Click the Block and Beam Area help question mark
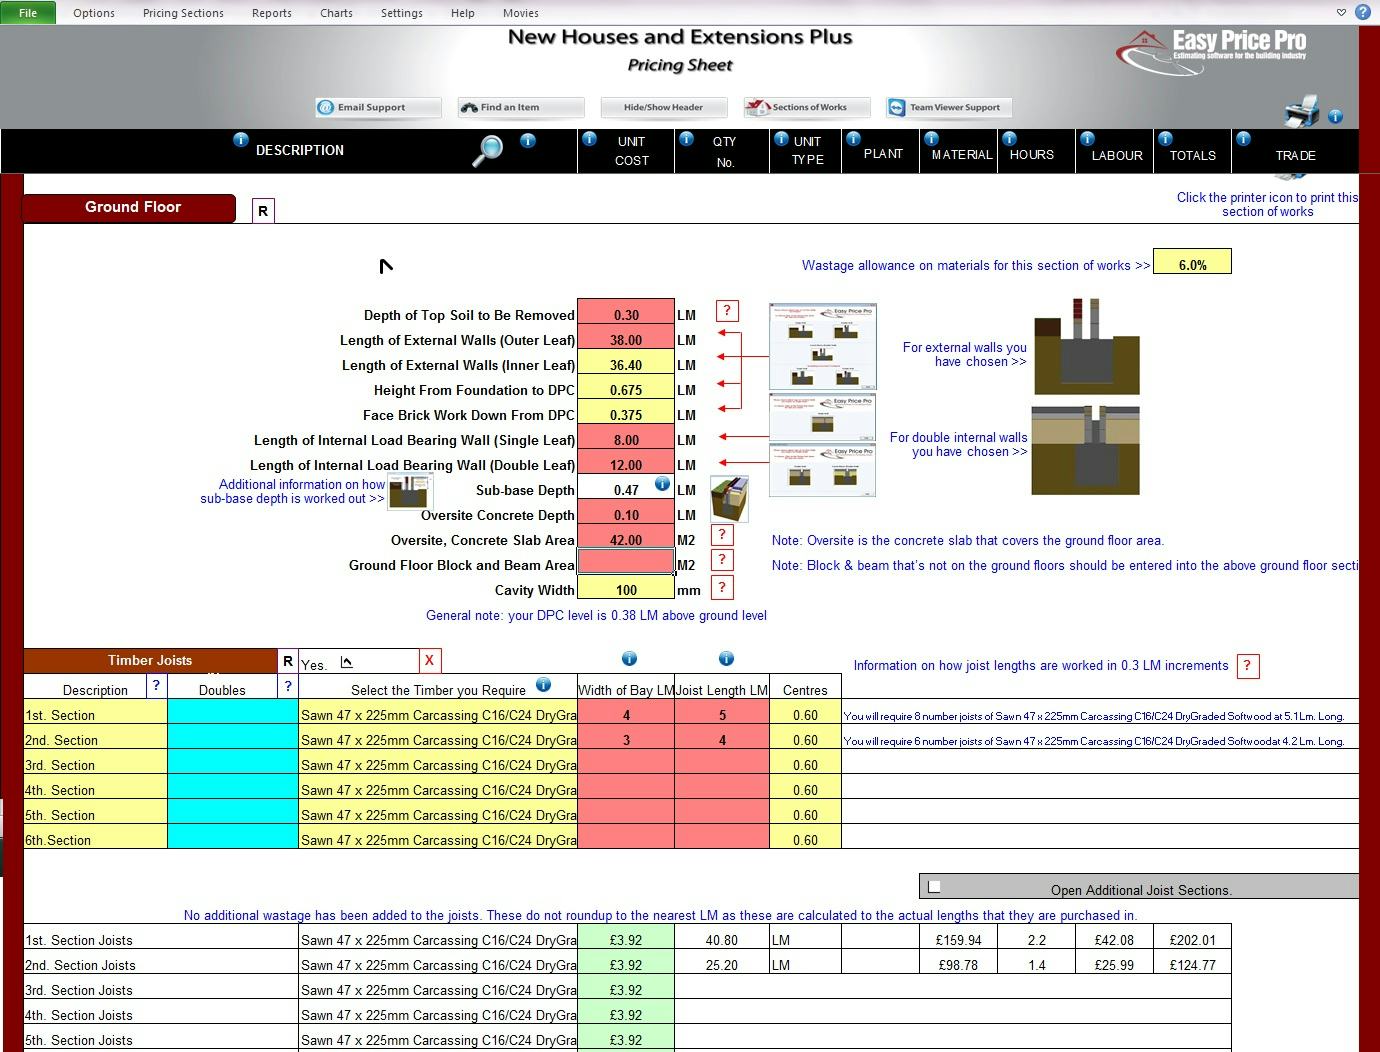The width and height of the screenshot is (1380, 1052). 722,560
